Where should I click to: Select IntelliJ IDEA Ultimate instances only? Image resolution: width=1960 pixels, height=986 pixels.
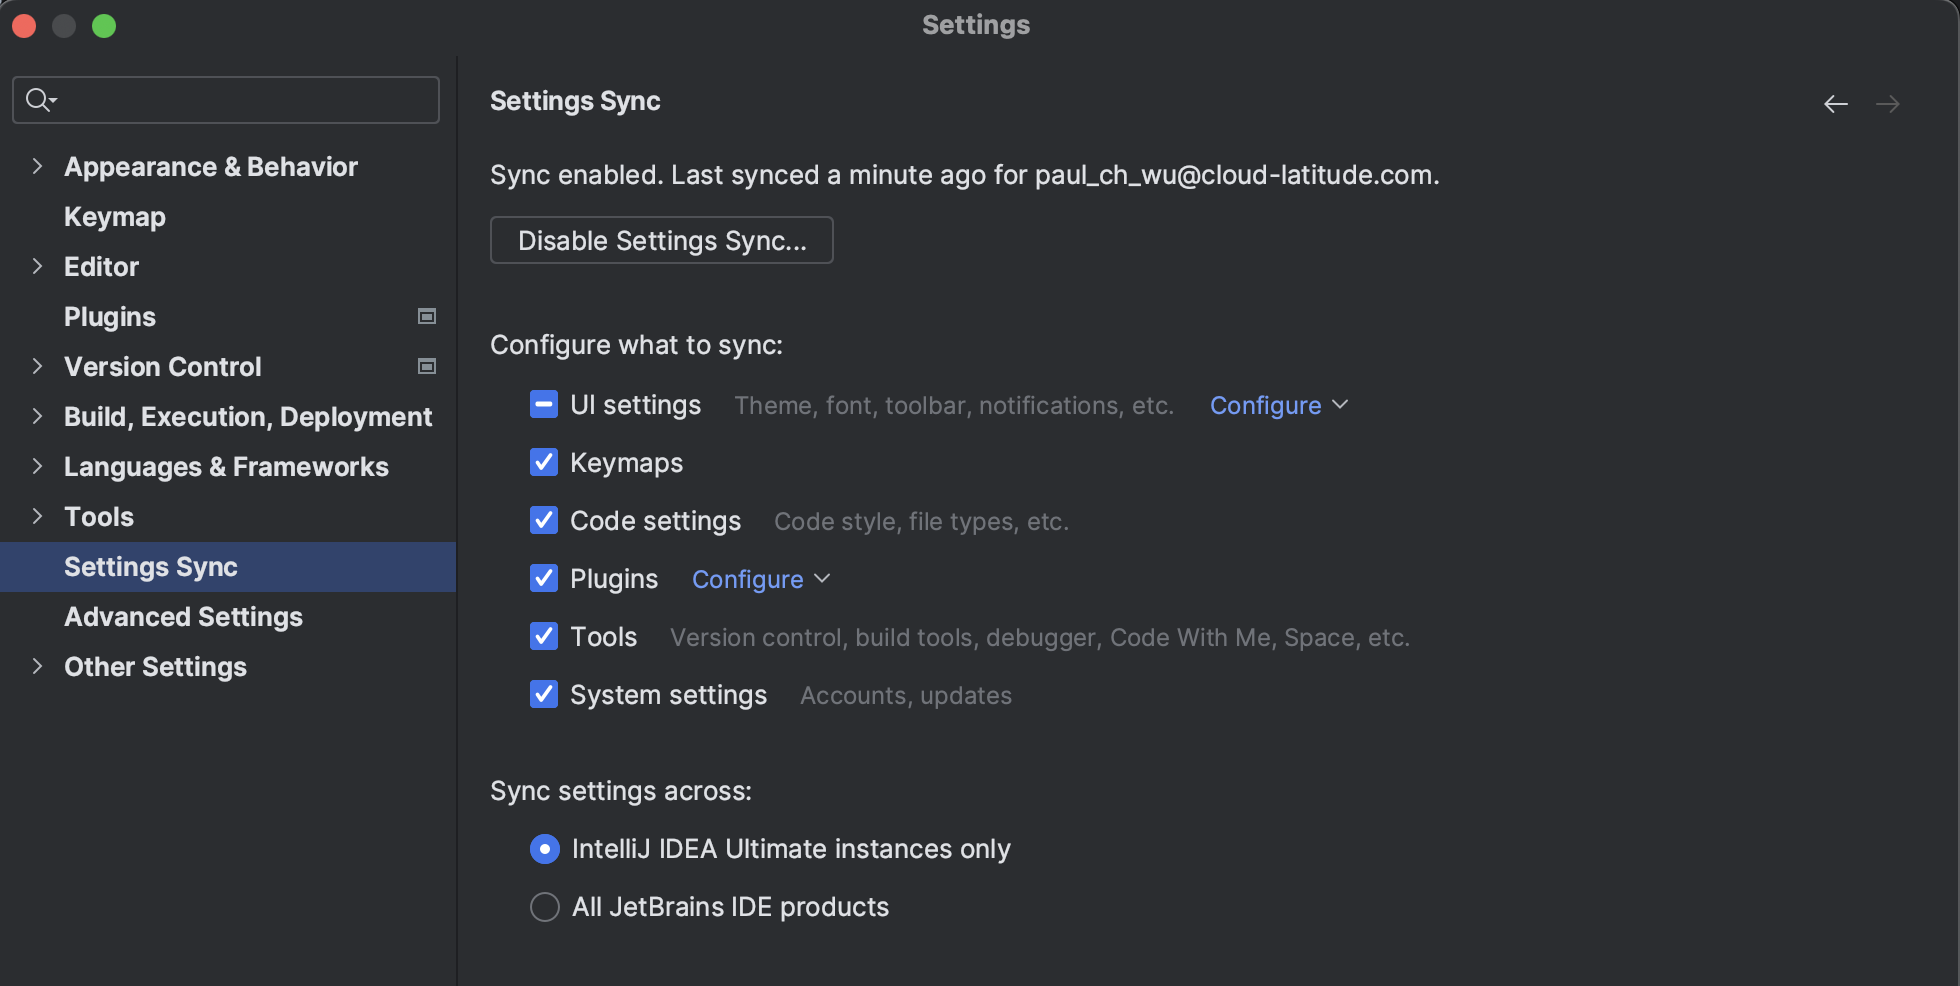click(x=545, y=849)
